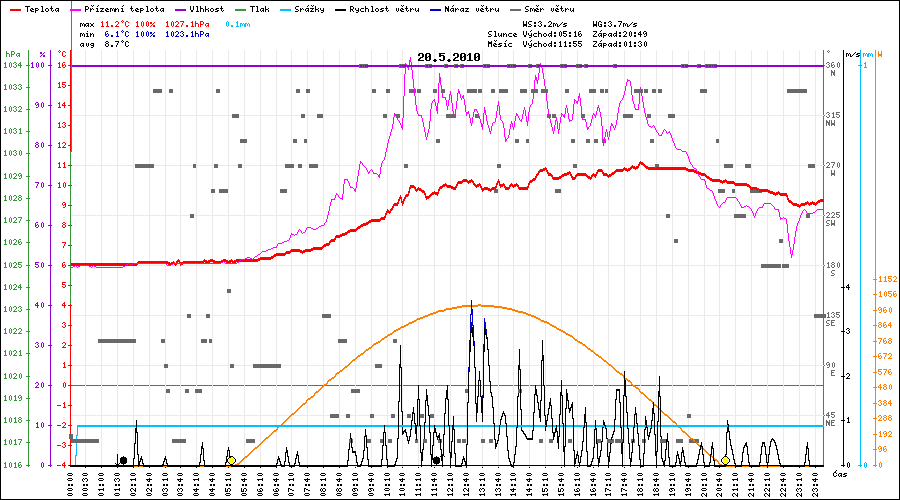Click the 23:40 time axis label

(x=813, y=484)
